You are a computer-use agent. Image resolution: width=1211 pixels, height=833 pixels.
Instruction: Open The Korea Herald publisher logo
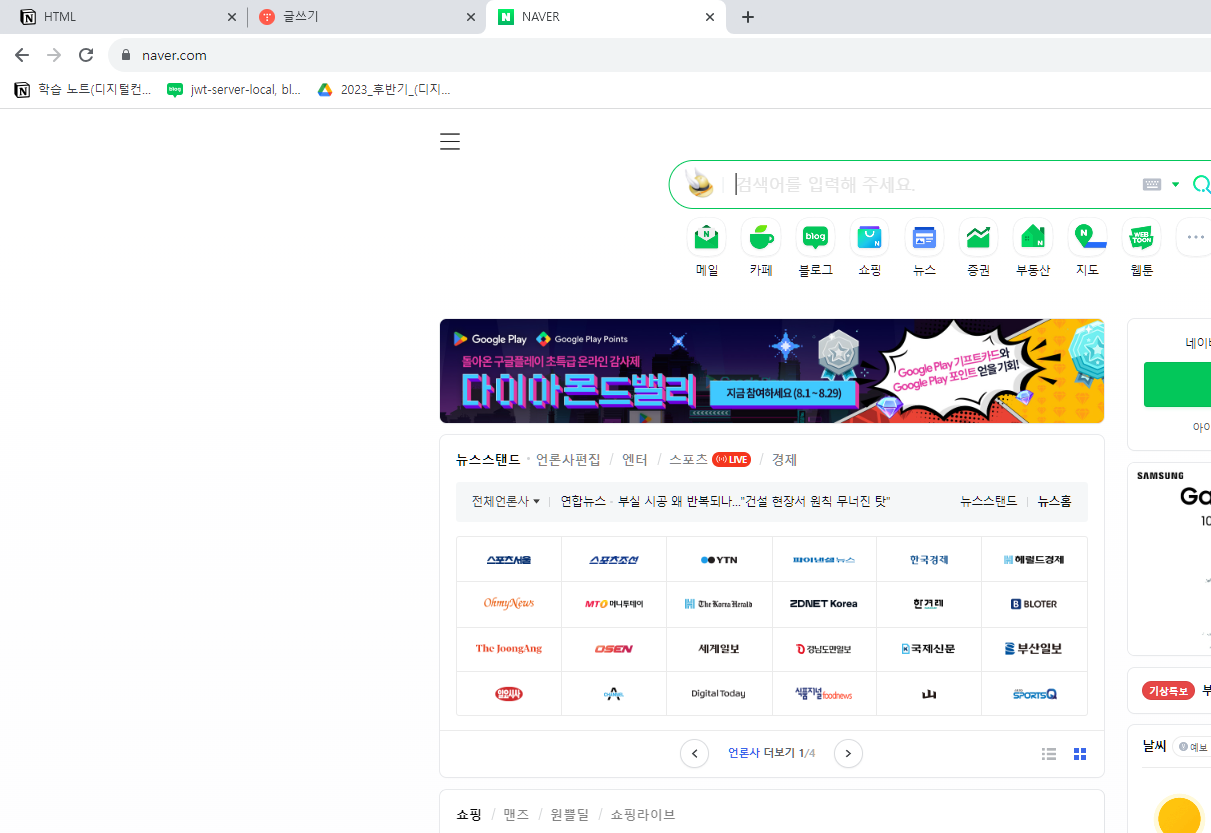pos(719,604)
